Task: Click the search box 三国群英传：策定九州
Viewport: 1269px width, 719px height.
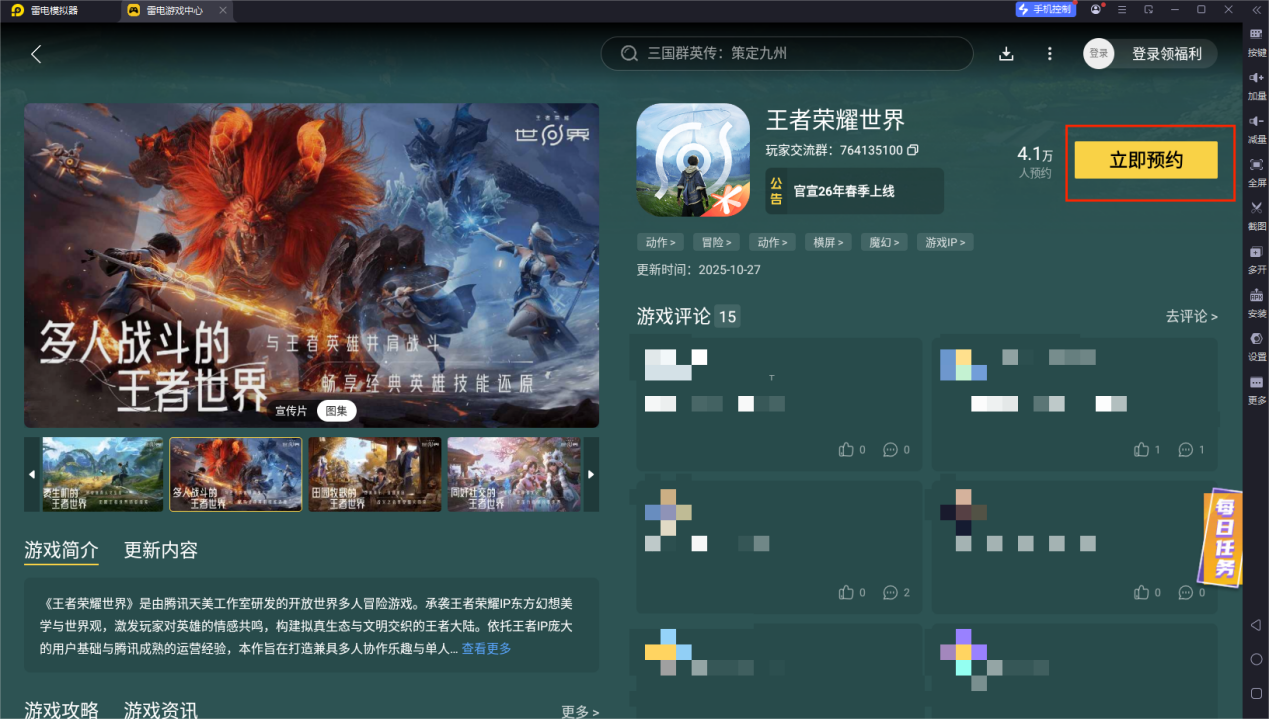Action: point(786,54)
